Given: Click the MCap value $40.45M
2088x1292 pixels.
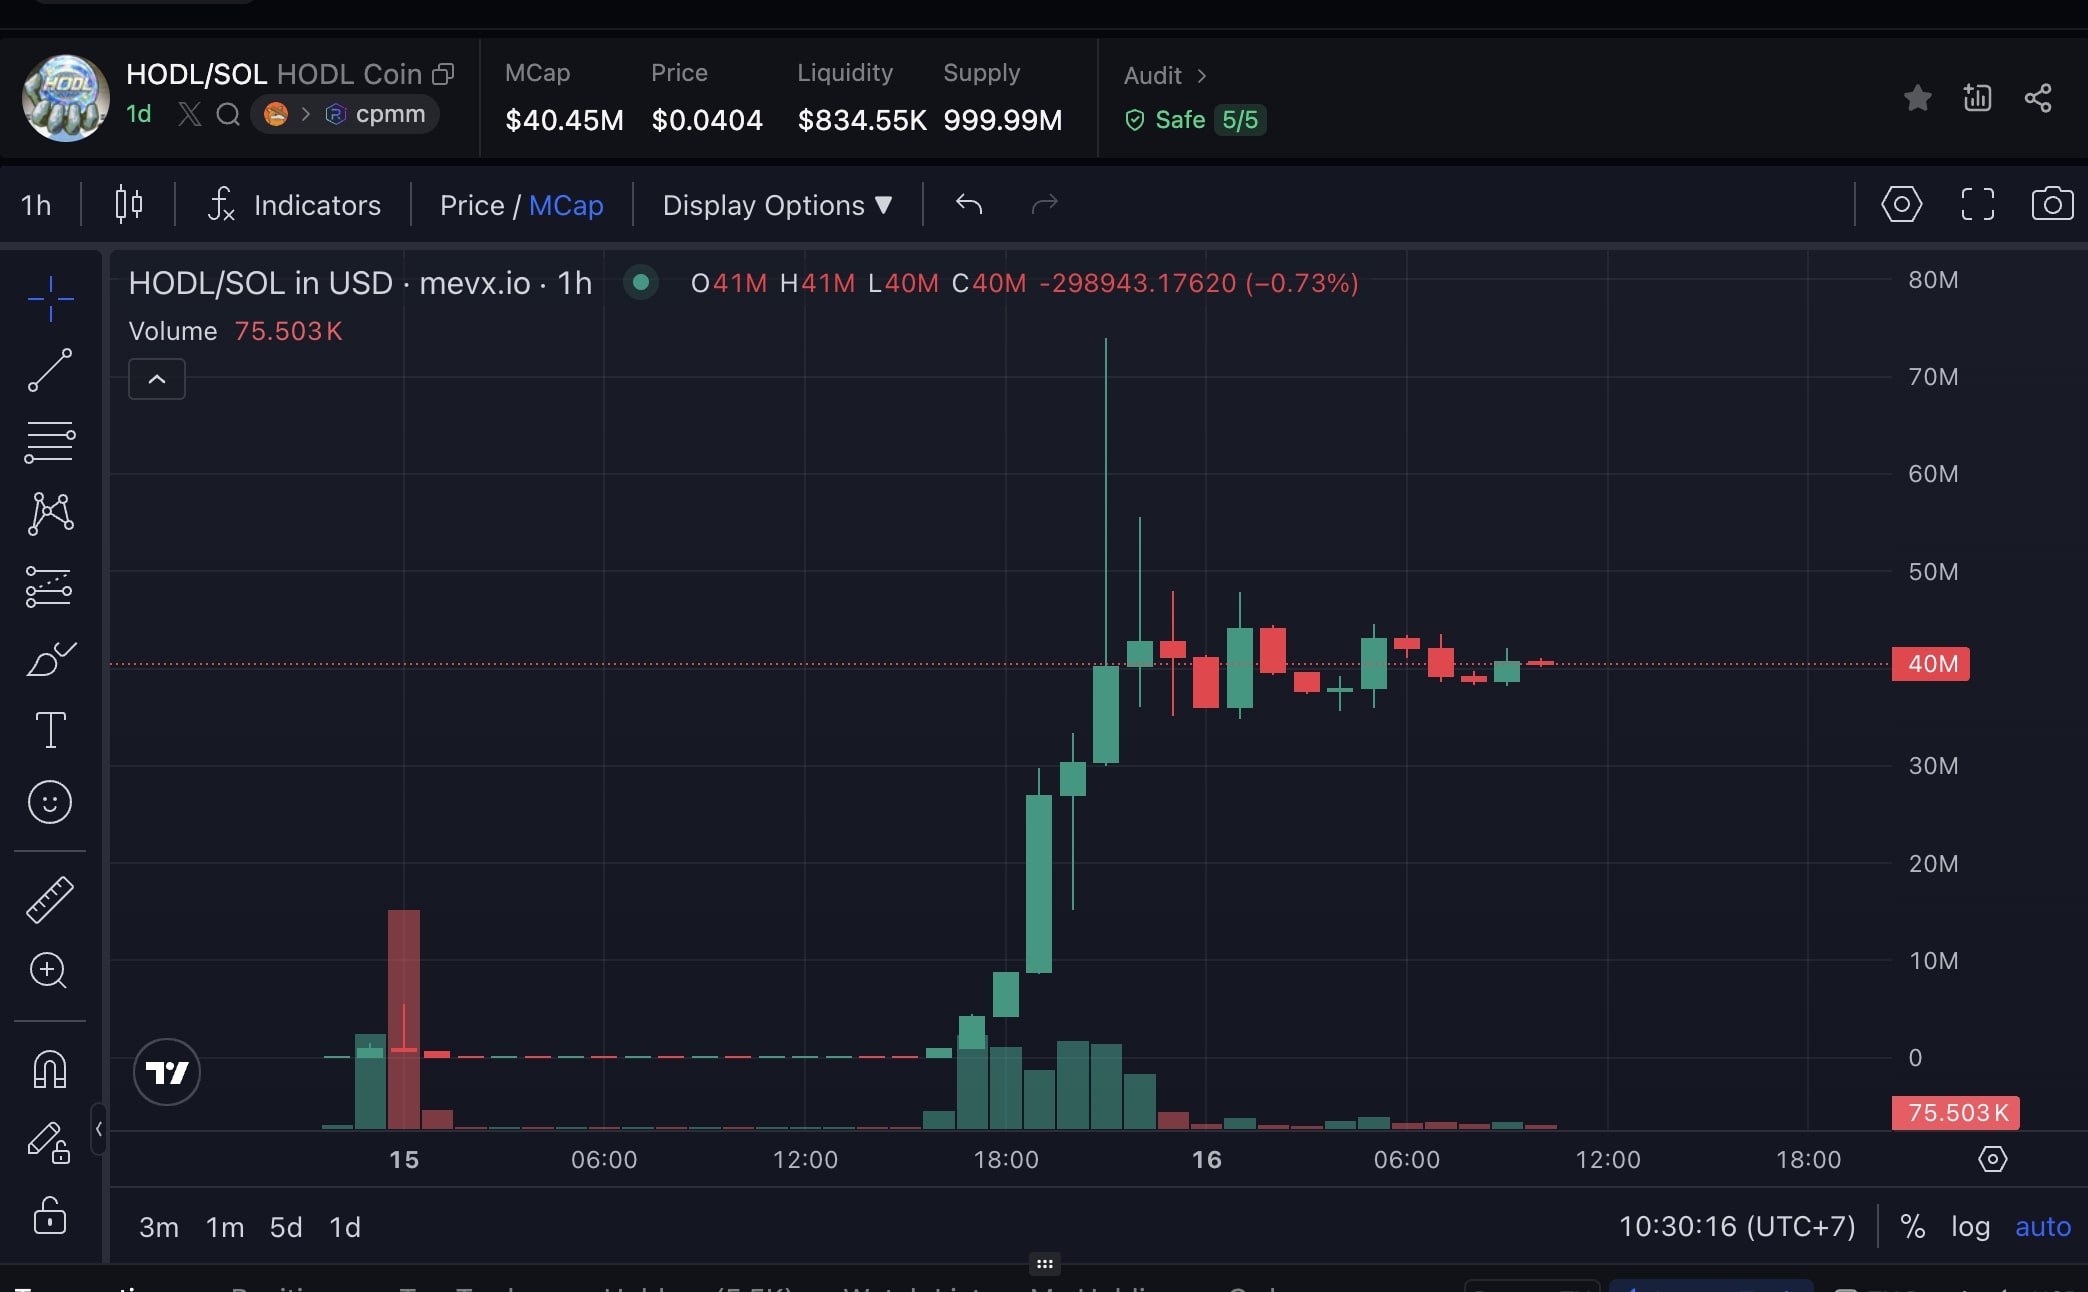Looking at the screenshot, I should pyautogui.click(x=564, y=120).
